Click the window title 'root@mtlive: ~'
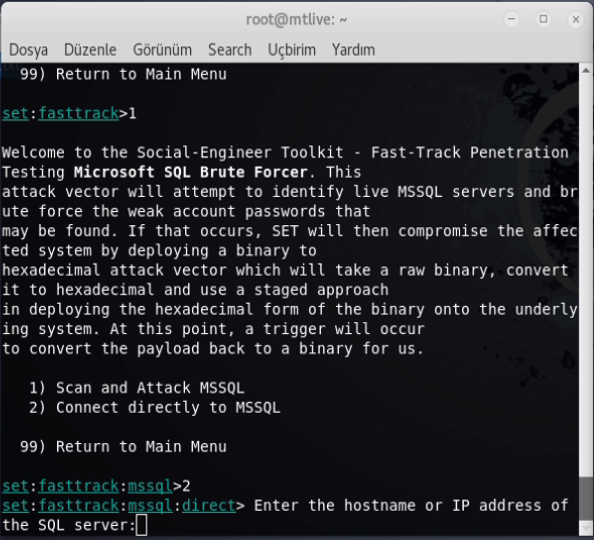 coord(296,19)
